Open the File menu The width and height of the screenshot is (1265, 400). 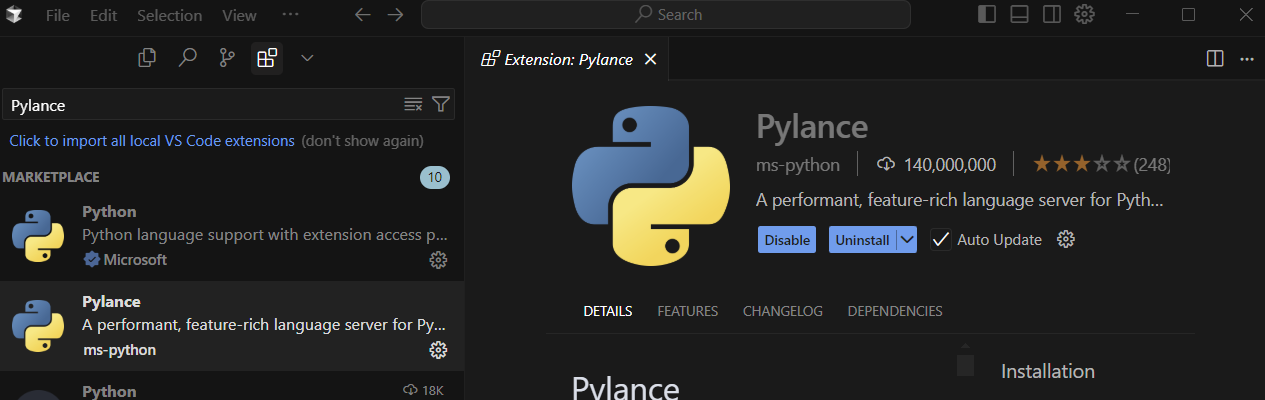tap(57, 15)
